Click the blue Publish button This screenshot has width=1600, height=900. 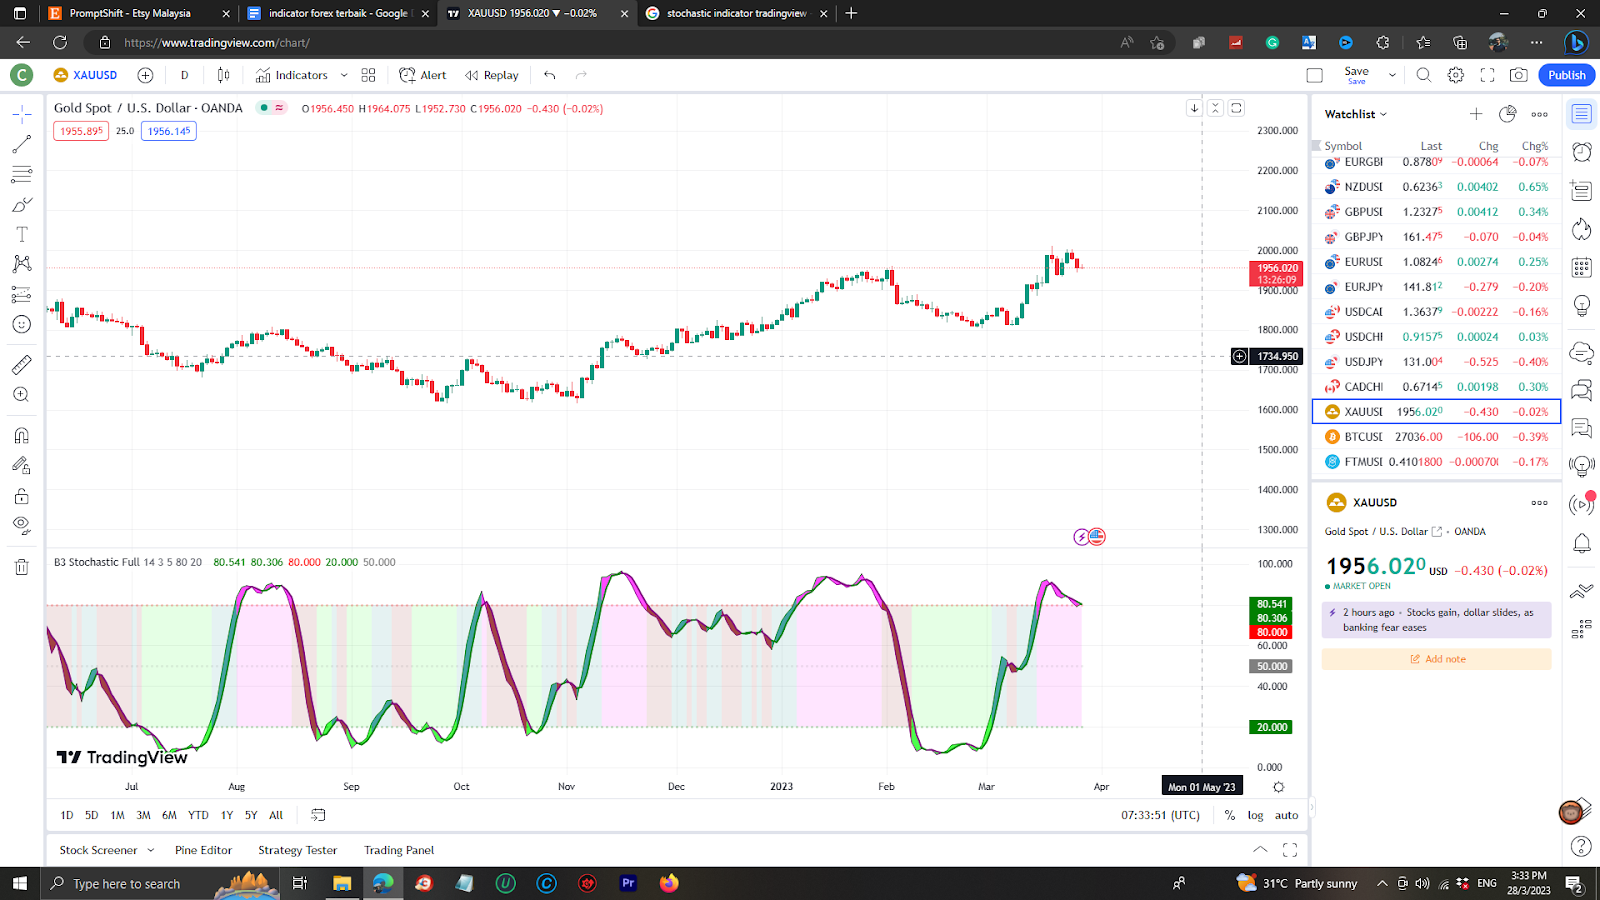click(x=1566, y=75)
